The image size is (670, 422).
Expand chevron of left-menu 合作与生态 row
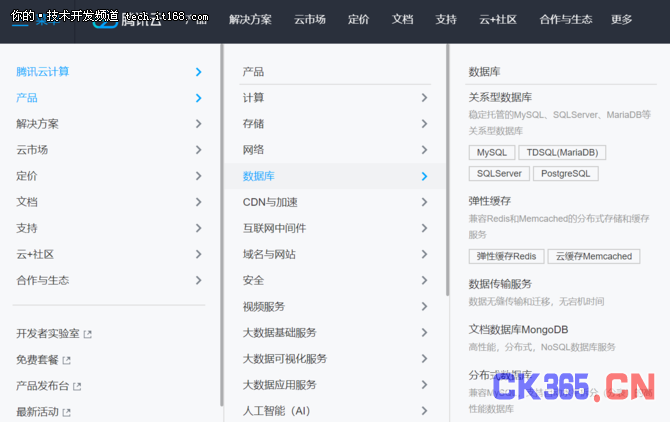coord(198,280)
